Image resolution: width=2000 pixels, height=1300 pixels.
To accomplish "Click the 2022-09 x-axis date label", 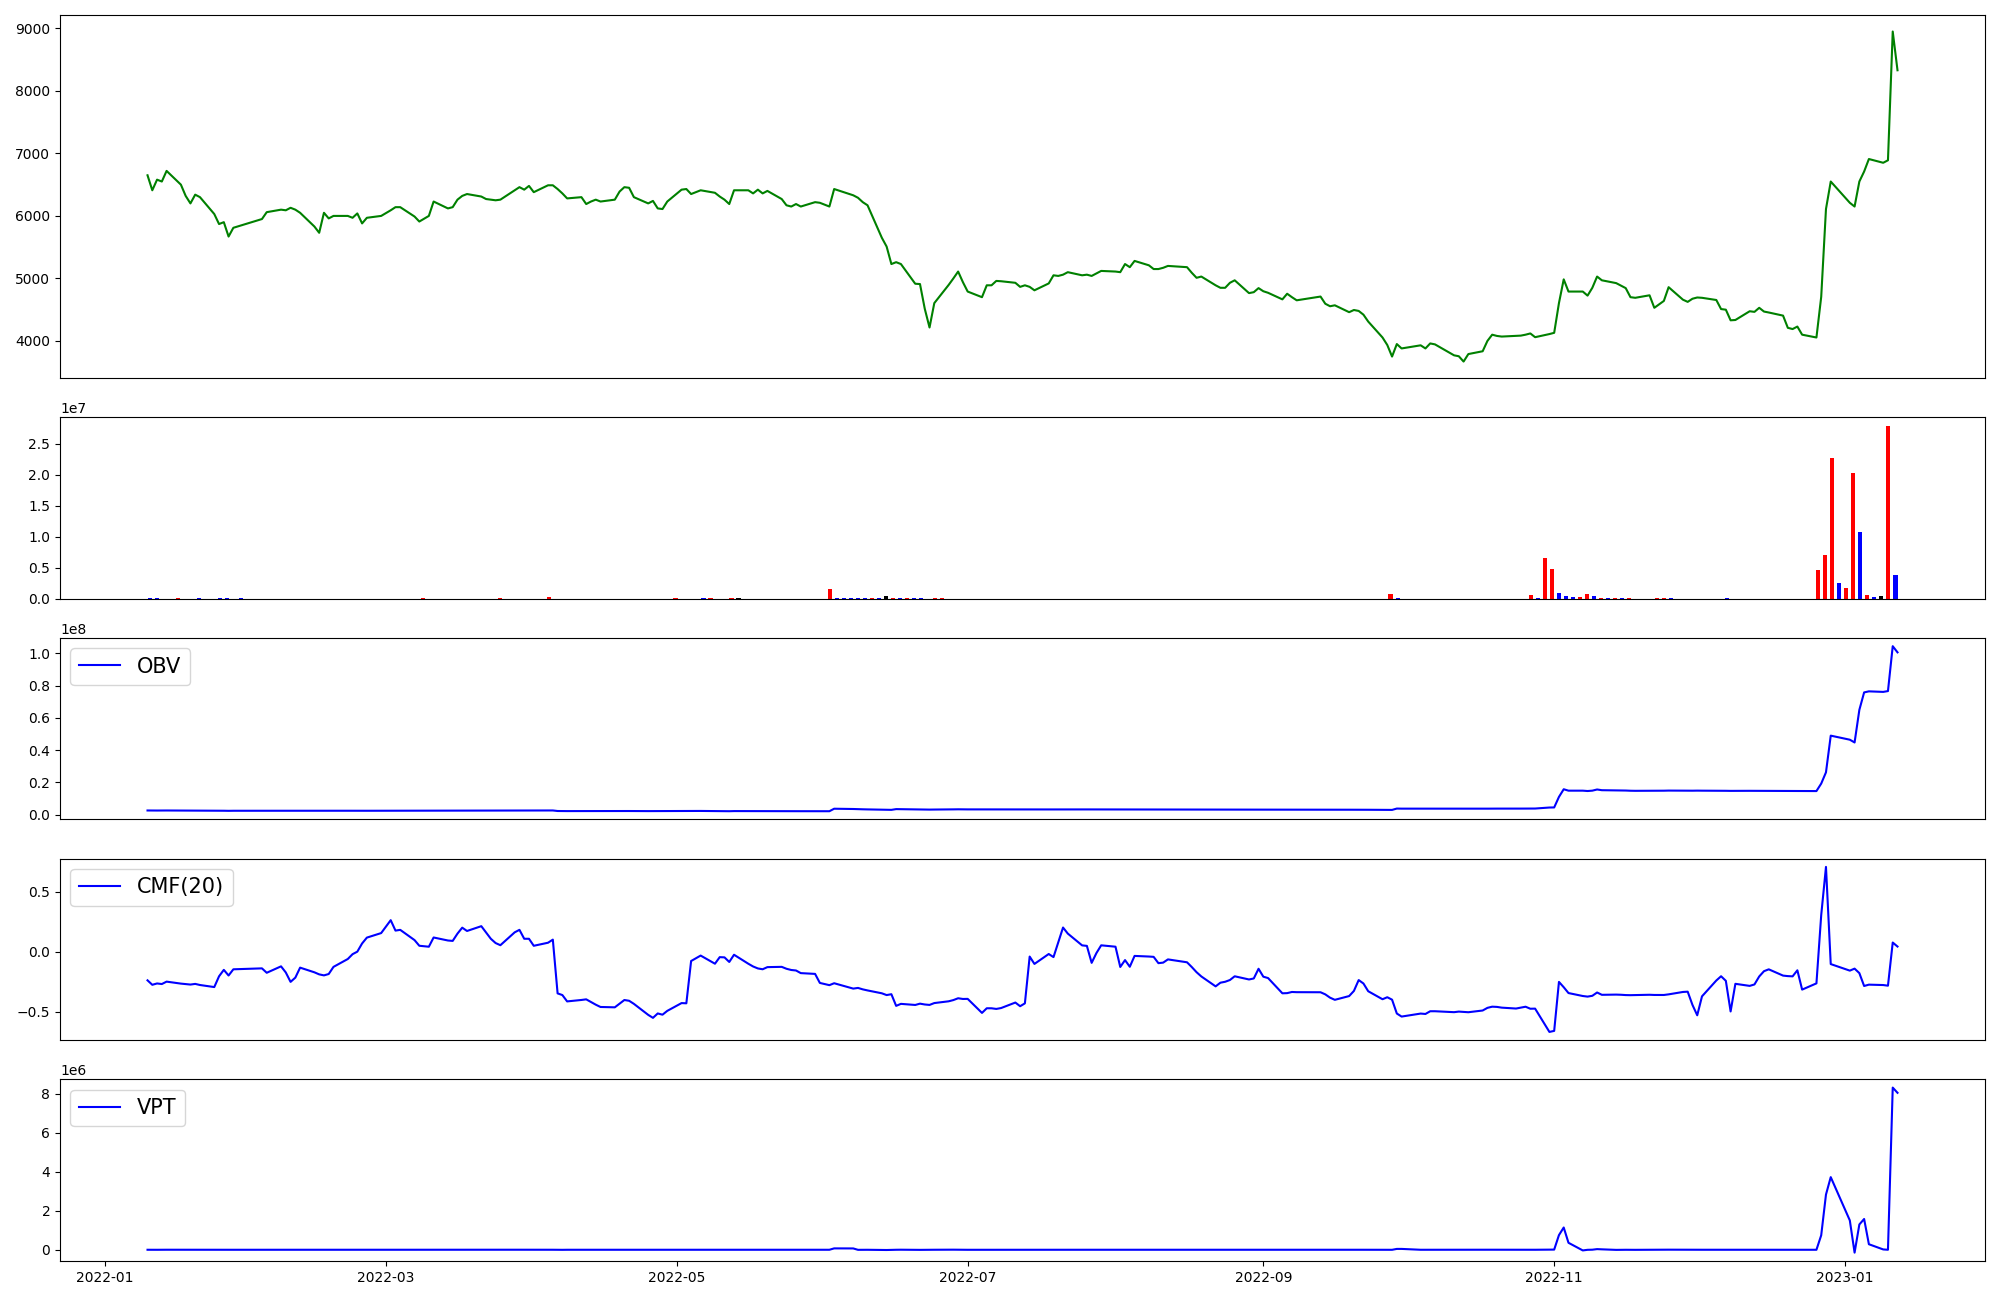I will pyautogui.click(x=1264, y=1277).
